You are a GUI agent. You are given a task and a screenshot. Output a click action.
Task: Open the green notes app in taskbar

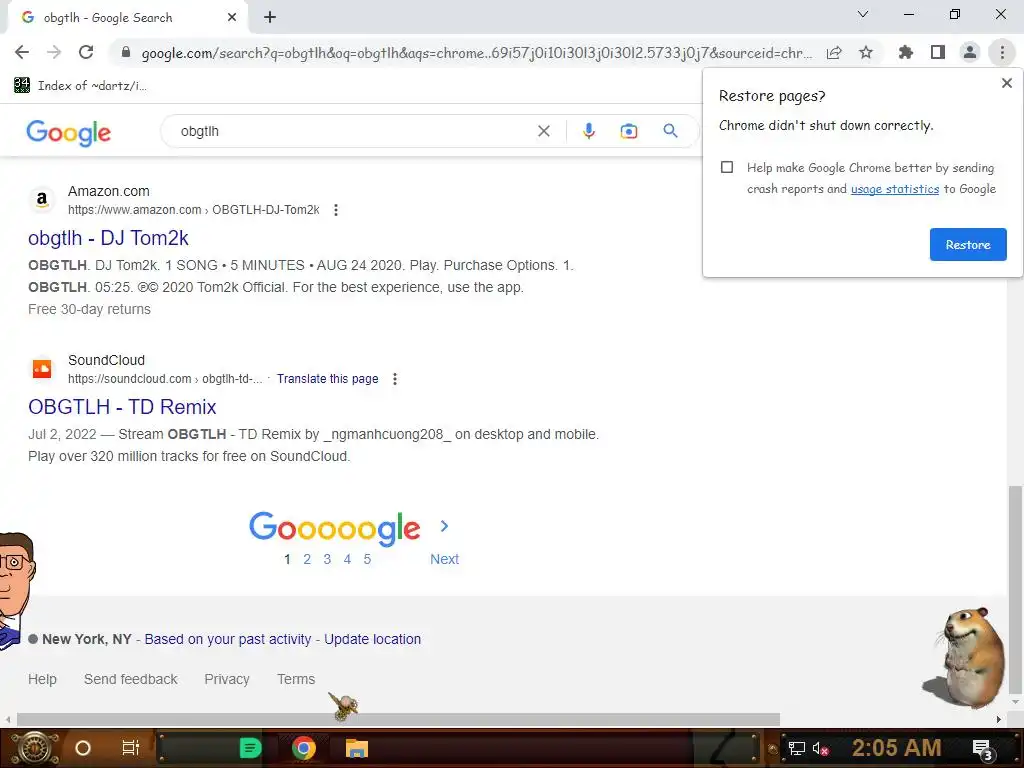[250, 748]
